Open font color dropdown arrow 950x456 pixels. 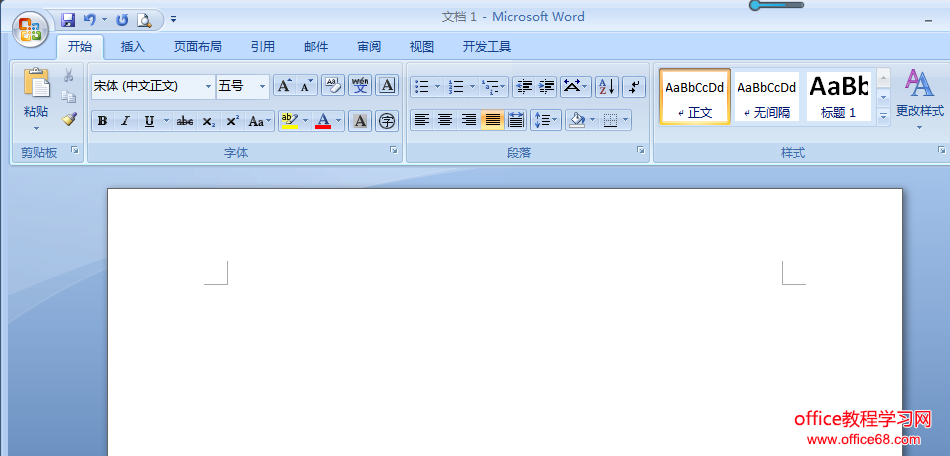click(339, 121)
